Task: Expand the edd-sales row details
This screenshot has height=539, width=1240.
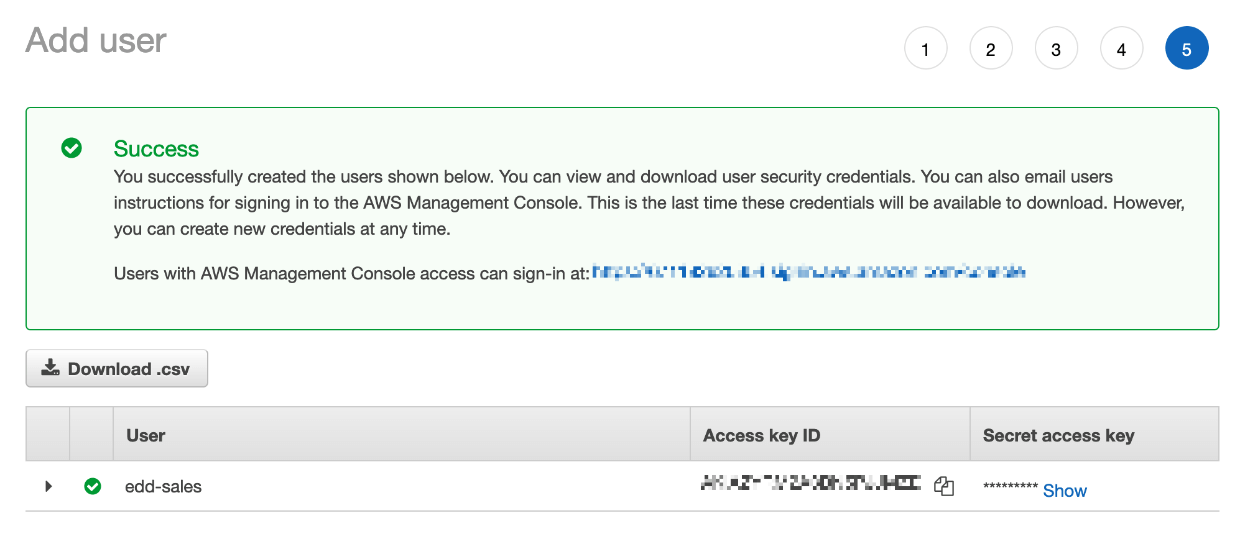Action: pyautogui.click(x=48, y=487)
